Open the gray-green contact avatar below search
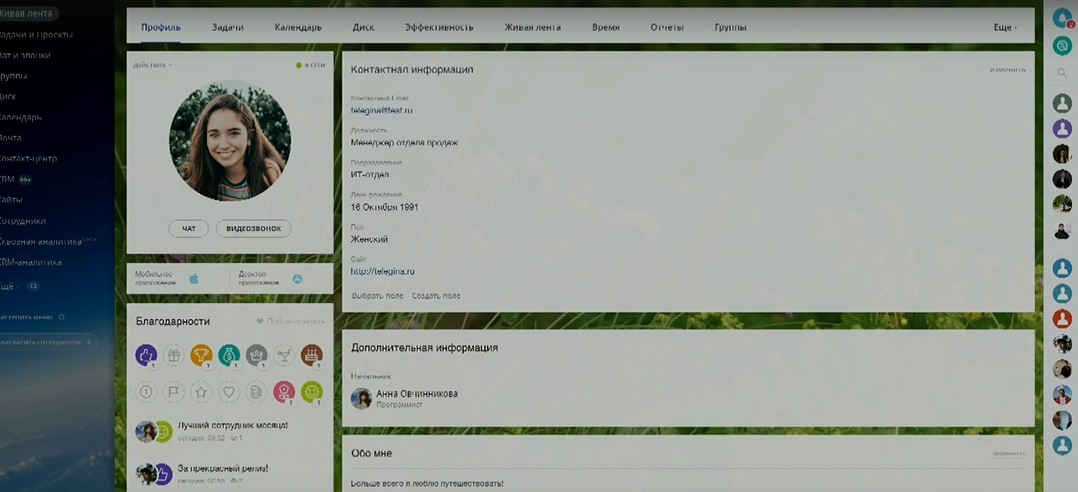The image size is (1078, 492). (1062, 104)
